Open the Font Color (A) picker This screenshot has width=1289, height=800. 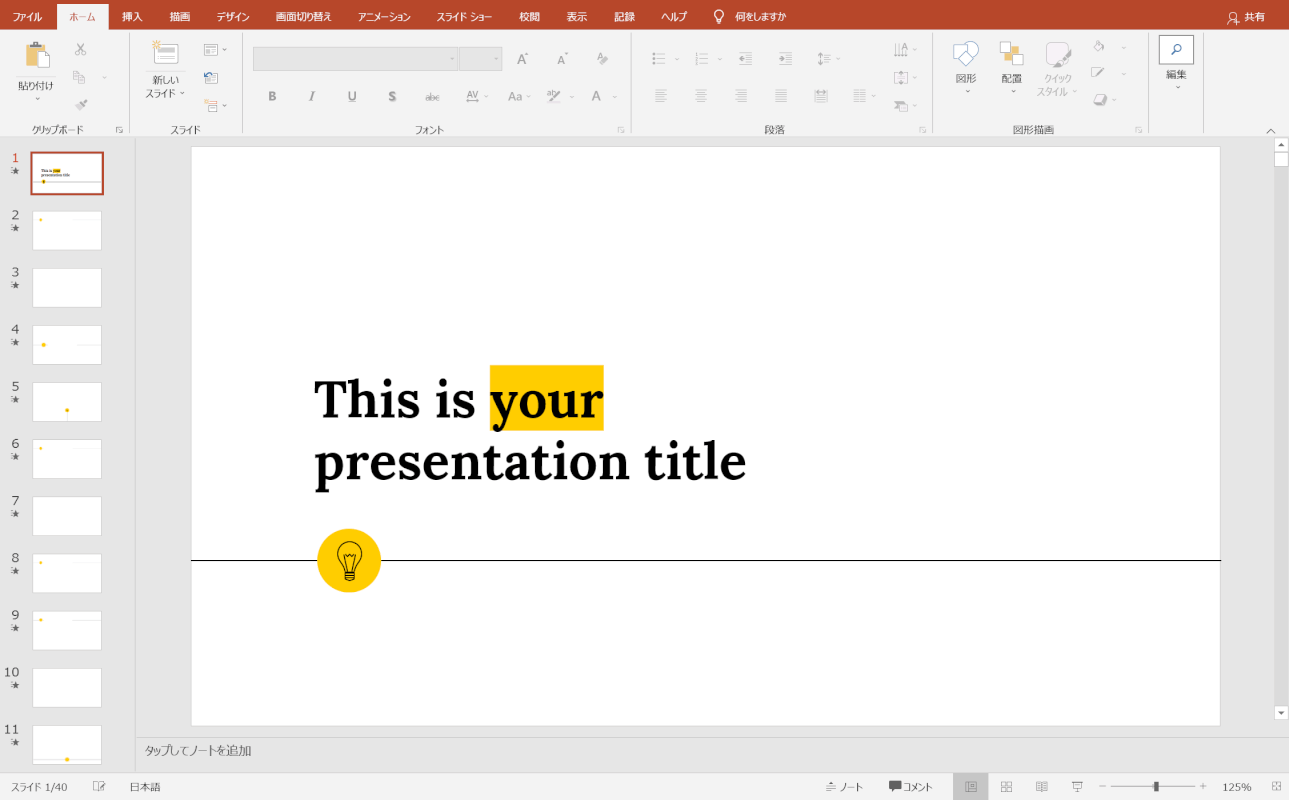[x=596, y=96]
